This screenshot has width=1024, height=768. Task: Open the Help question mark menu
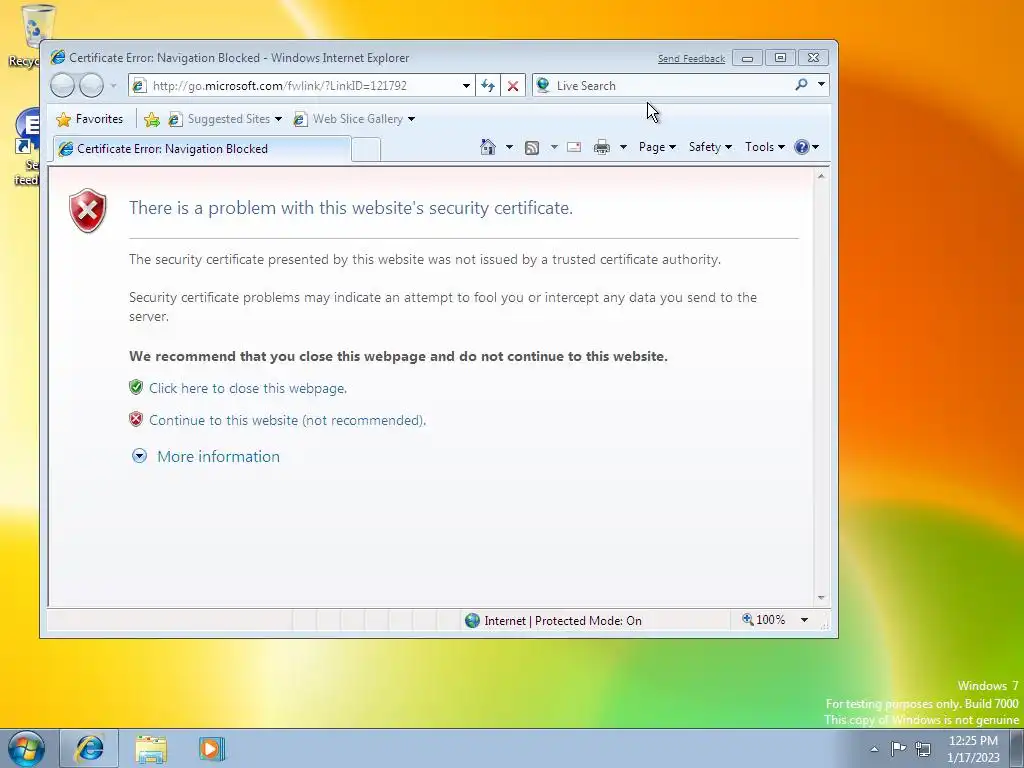807,147
